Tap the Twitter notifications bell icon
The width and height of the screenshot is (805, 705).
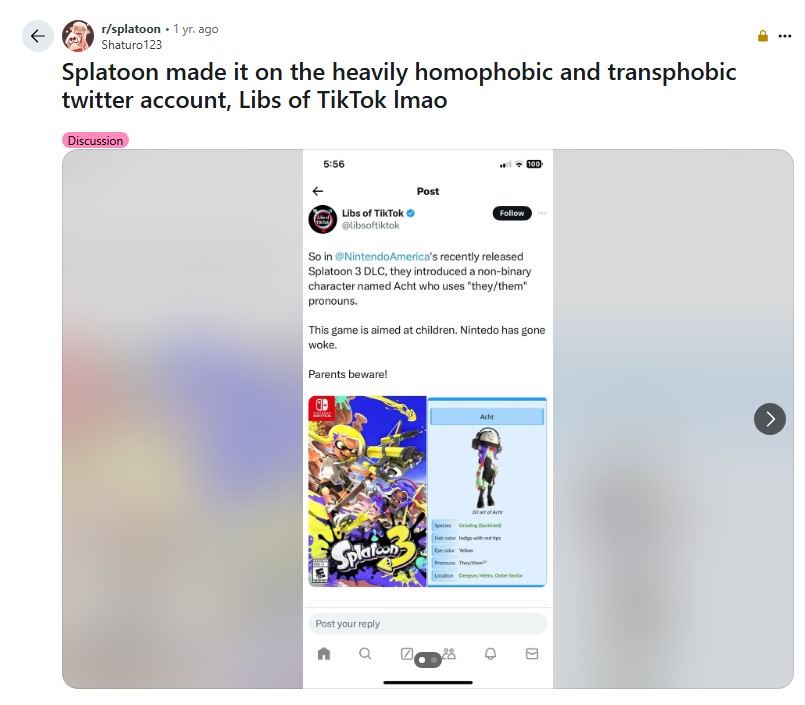(x=490, y=653)
